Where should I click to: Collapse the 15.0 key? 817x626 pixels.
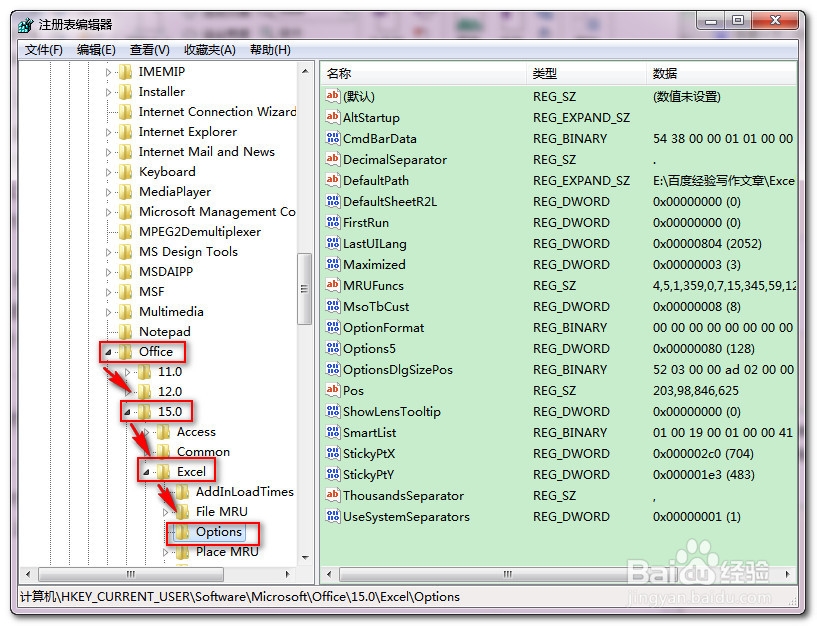tap(127, 412)
